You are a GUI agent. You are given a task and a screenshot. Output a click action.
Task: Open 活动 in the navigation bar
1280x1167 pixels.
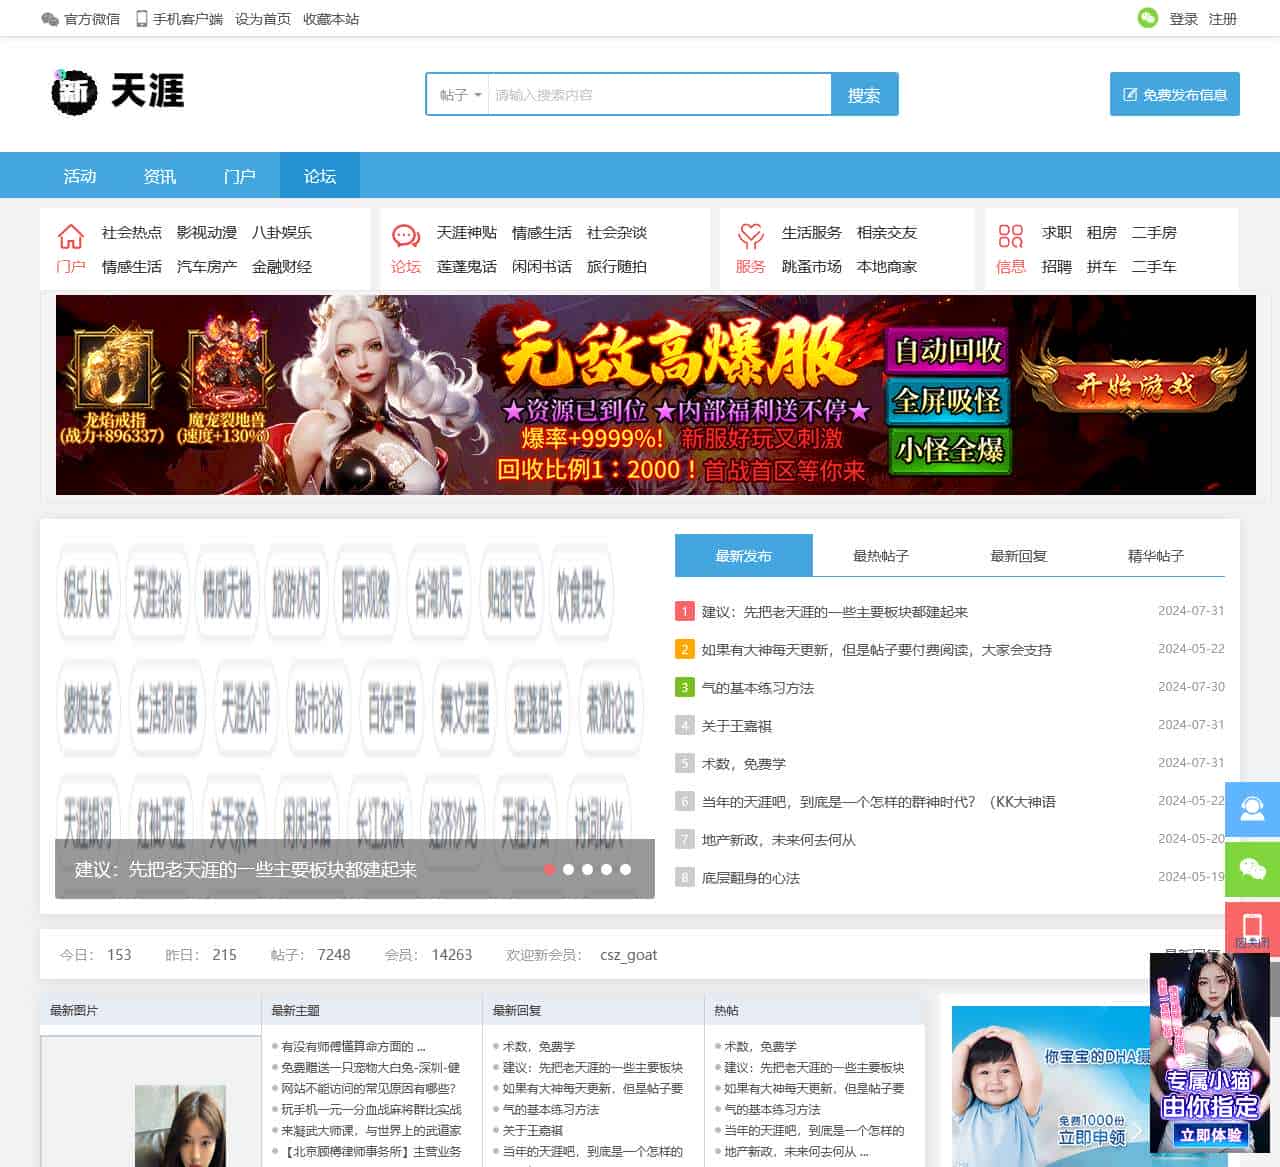[x=80, y=176]
